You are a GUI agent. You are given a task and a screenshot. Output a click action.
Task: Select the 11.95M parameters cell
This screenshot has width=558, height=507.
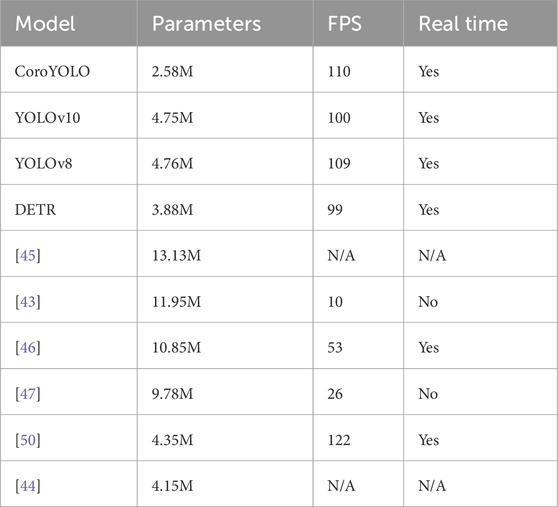tap(225, 300)
